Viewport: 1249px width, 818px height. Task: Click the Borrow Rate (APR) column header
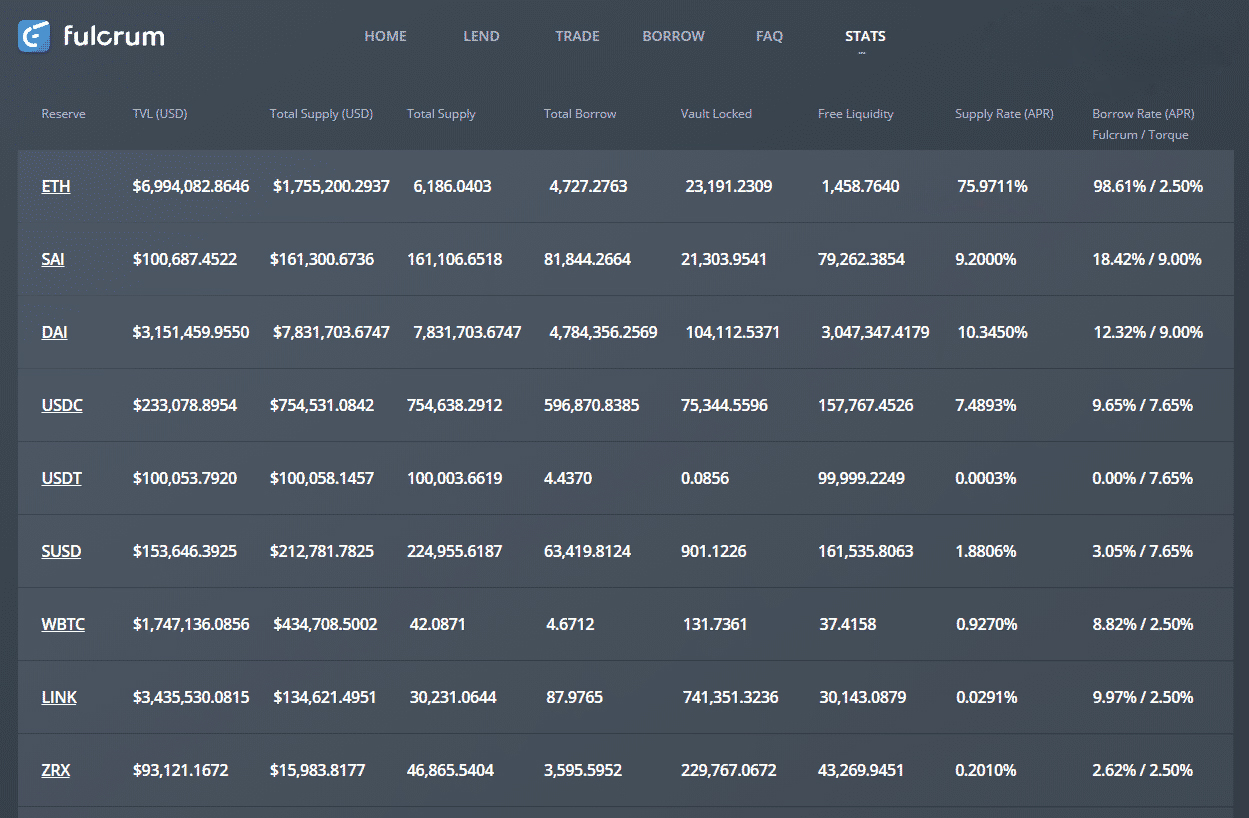1143,114
